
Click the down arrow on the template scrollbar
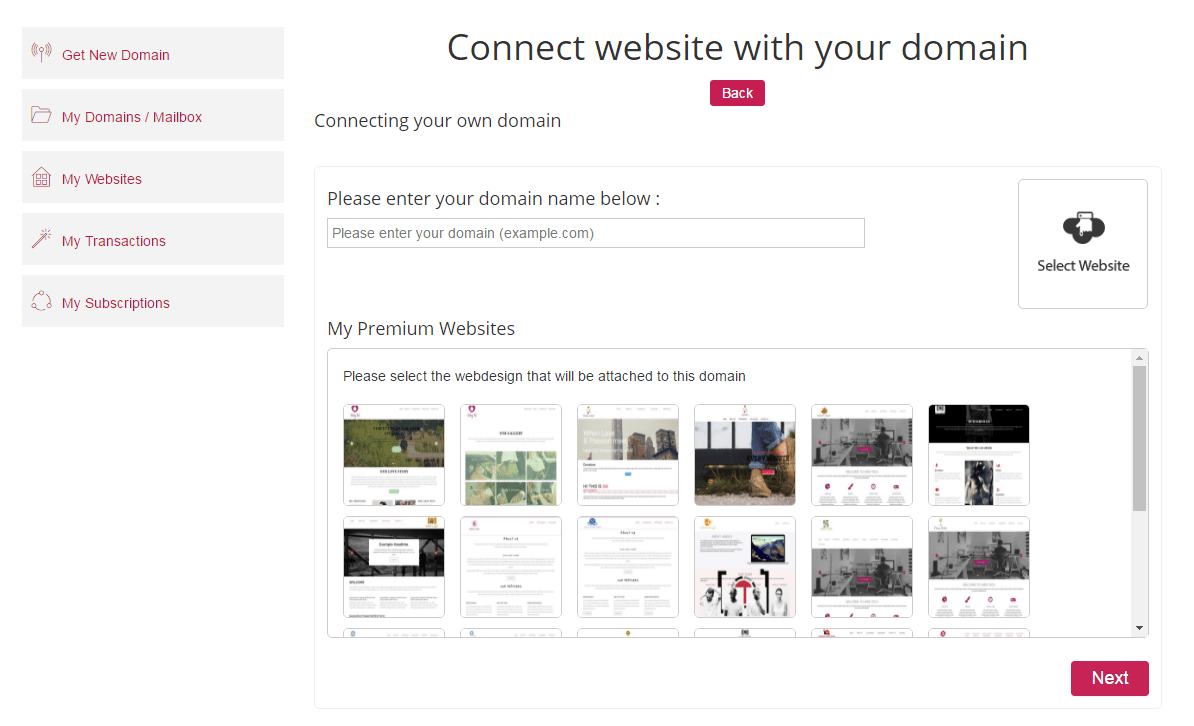1137,626
